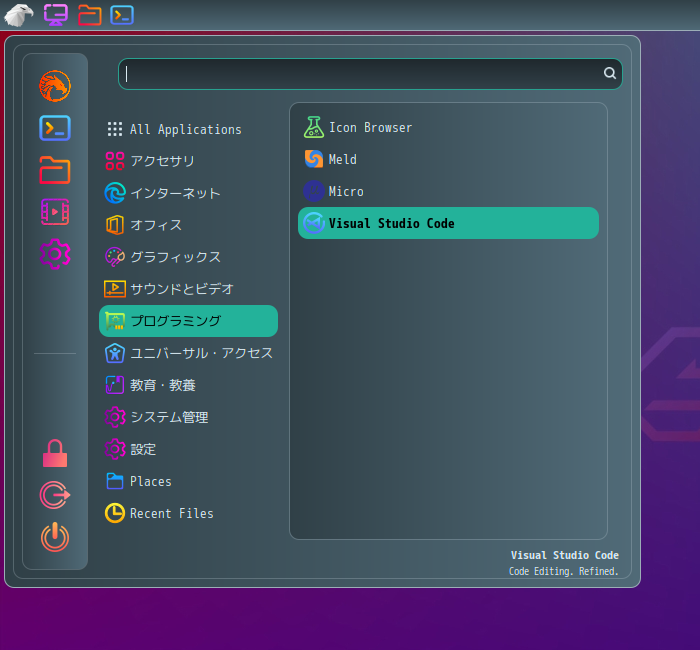Select the All Applications category

[x=188, y=129]
